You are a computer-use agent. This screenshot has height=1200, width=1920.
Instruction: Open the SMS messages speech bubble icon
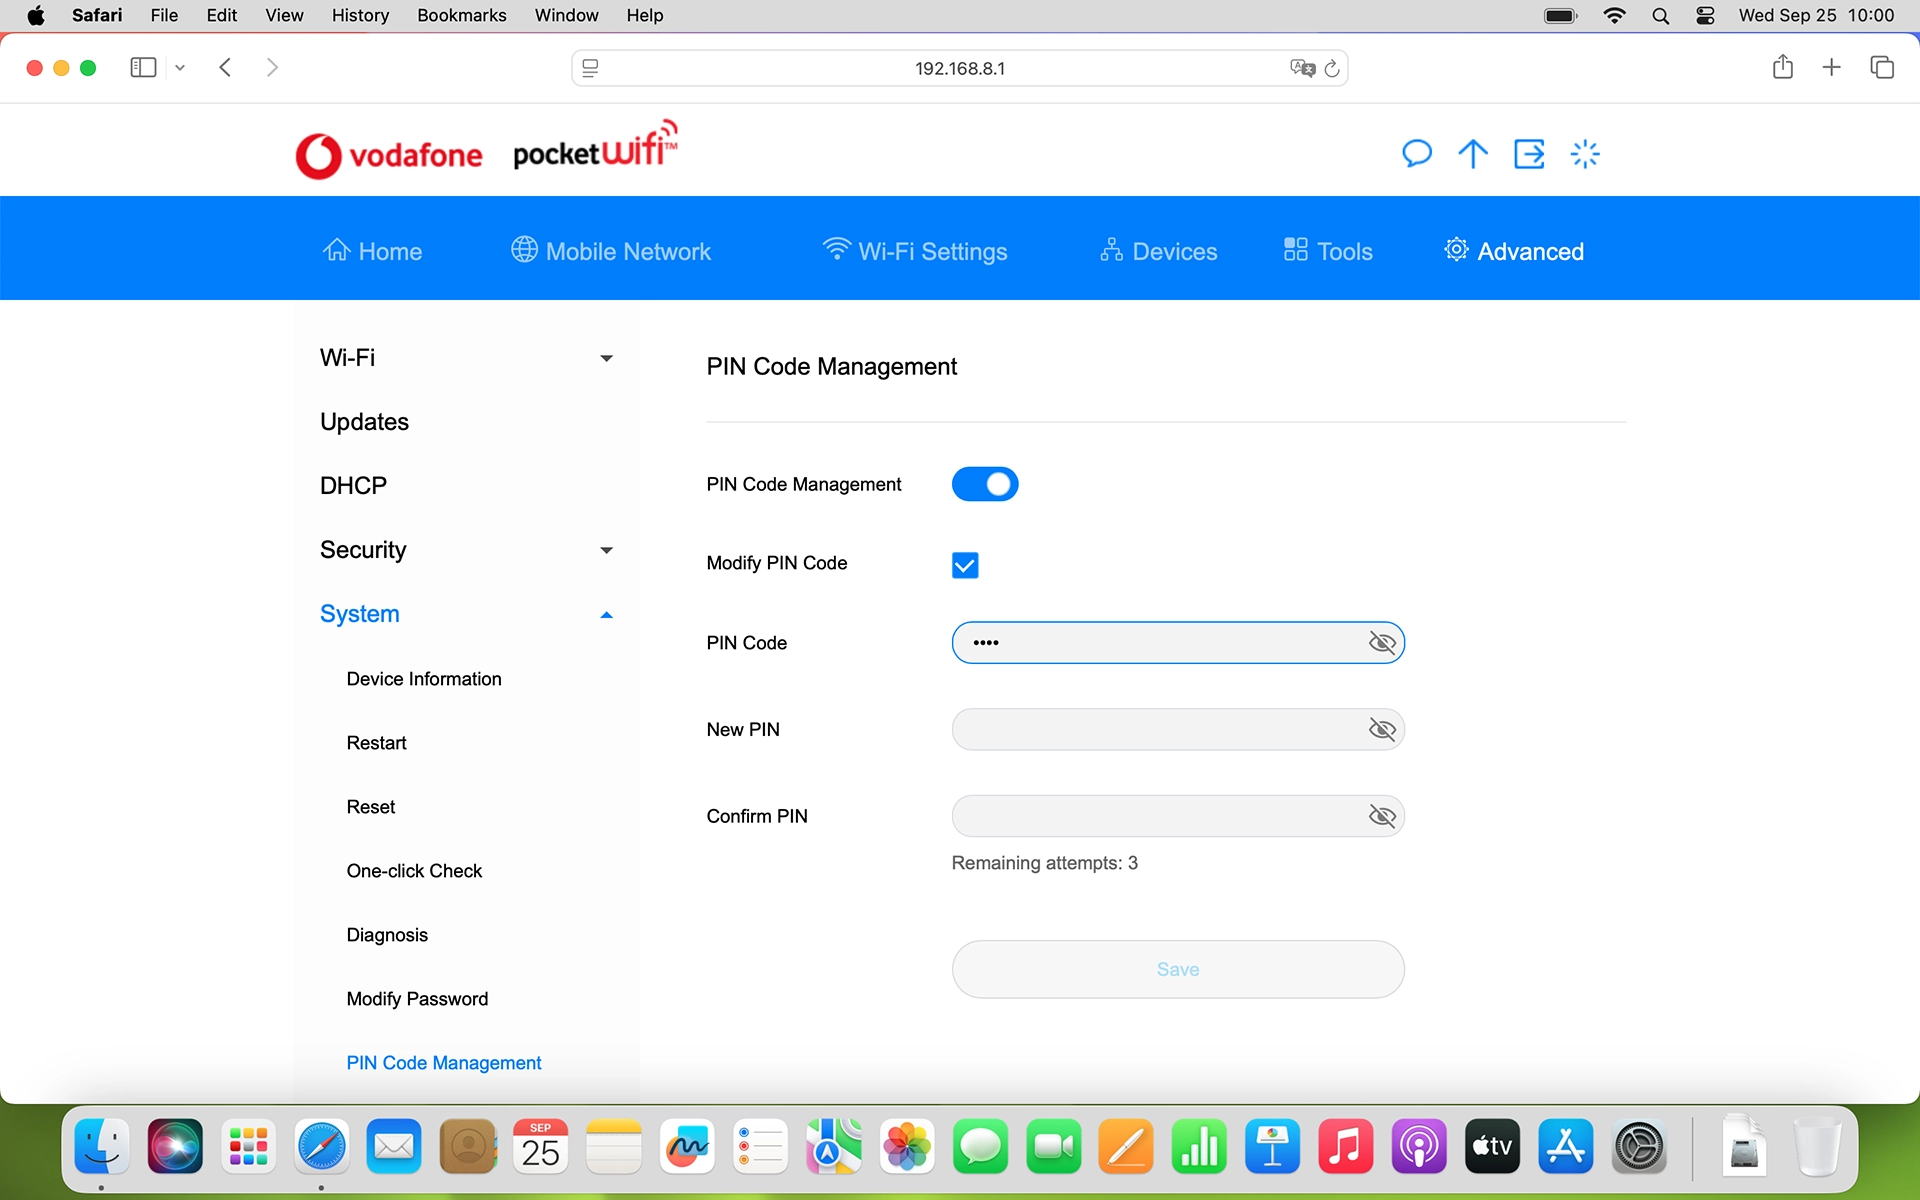pos(1416,154)
